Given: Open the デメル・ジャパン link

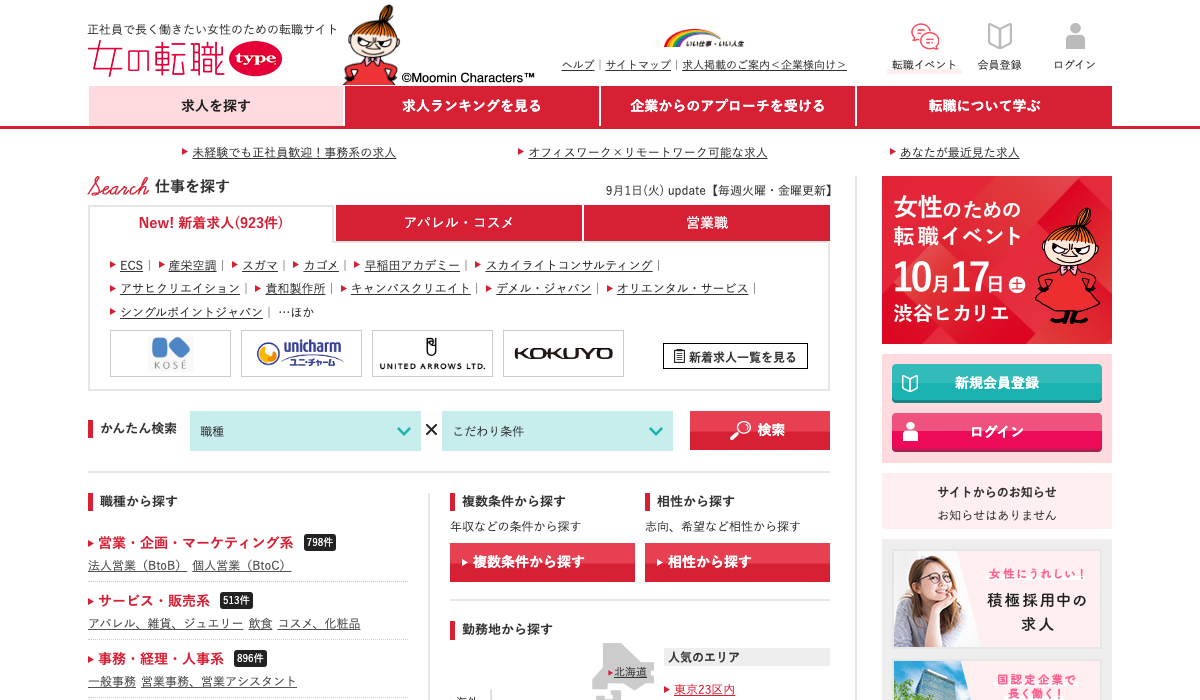Looking at the screenshot, I should click(544, 288).
